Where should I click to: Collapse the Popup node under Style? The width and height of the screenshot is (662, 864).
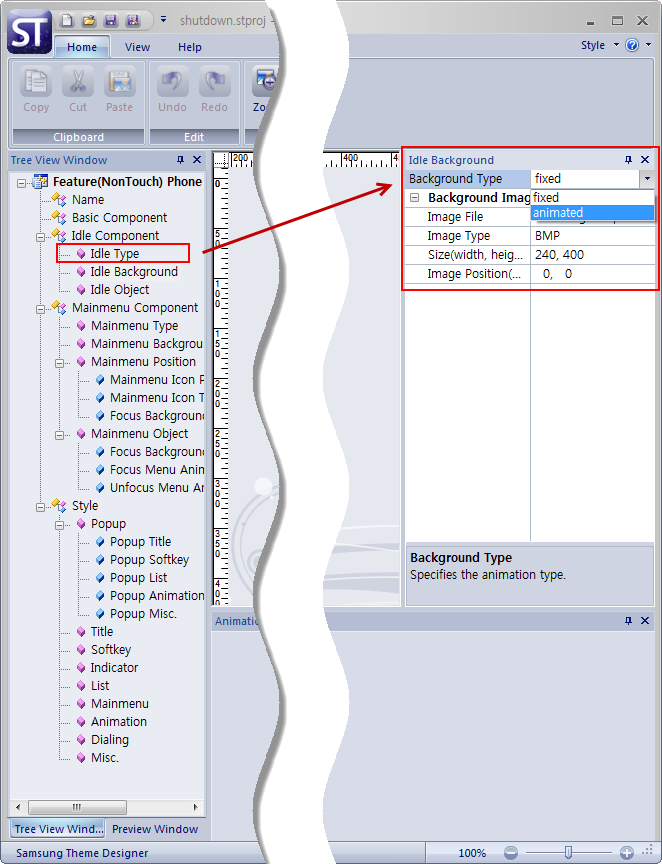60,524
